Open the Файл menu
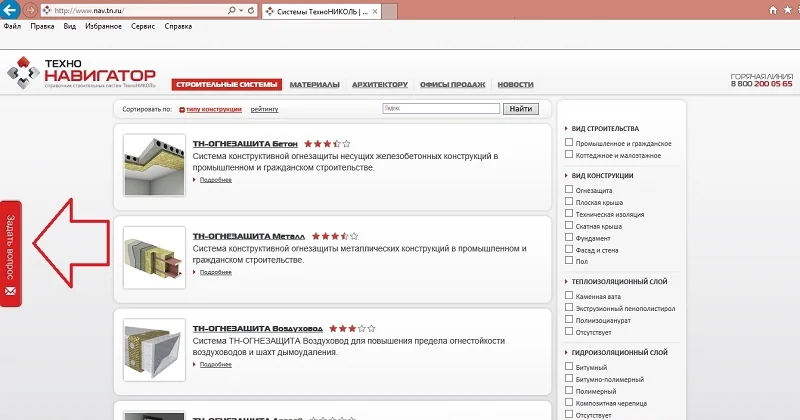 [x=12, y=26]
